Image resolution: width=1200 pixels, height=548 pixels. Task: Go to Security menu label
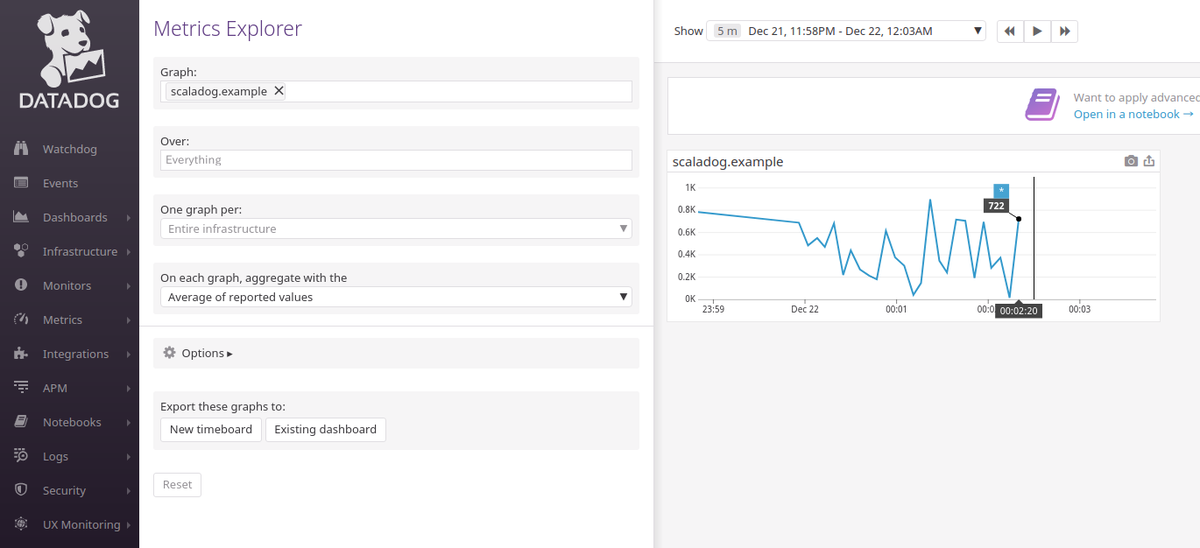[x=64, y=490]
